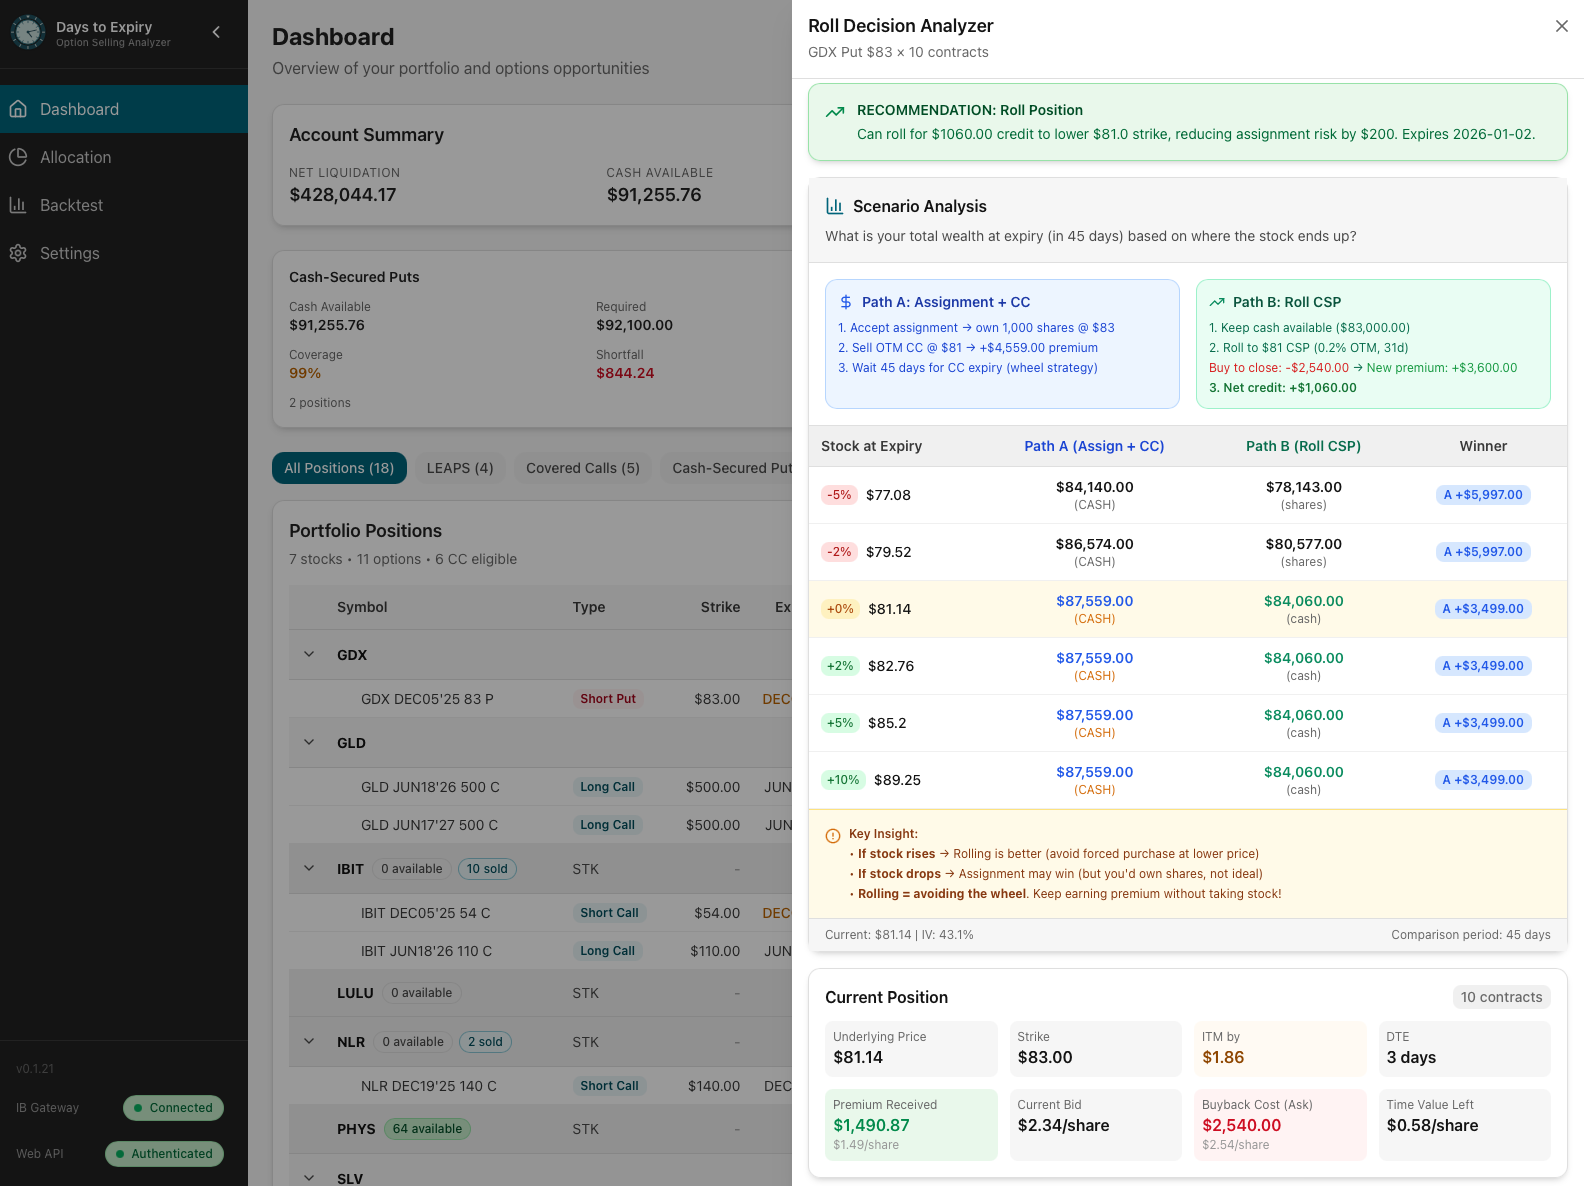Collapse the sidebar with the chevron arrow
This screenshot has height=1186, width=1584.
[x=216, y=32]
